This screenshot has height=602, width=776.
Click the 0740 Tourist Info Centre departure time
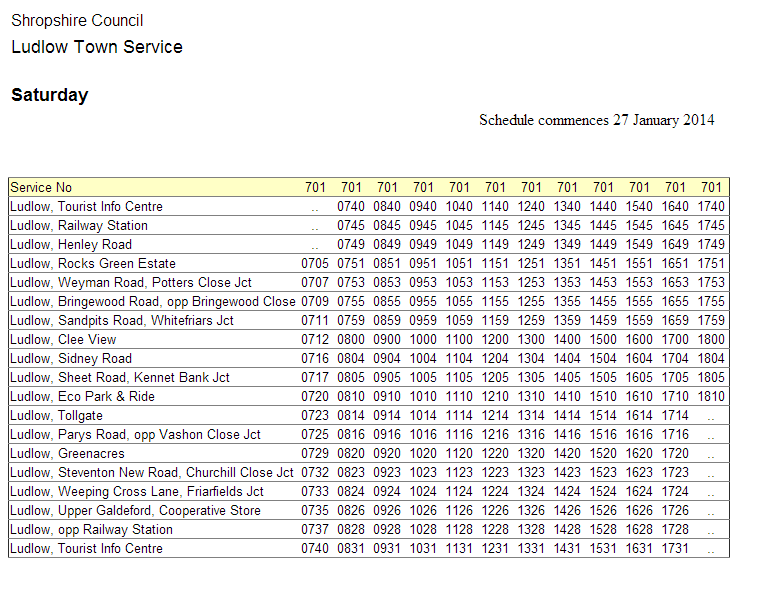(x=351, y=206)
